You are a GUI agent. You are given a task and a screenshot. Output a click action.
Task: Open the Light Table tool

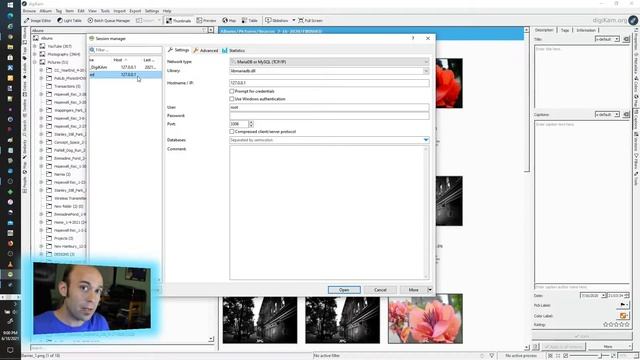(x=69, y=20)
